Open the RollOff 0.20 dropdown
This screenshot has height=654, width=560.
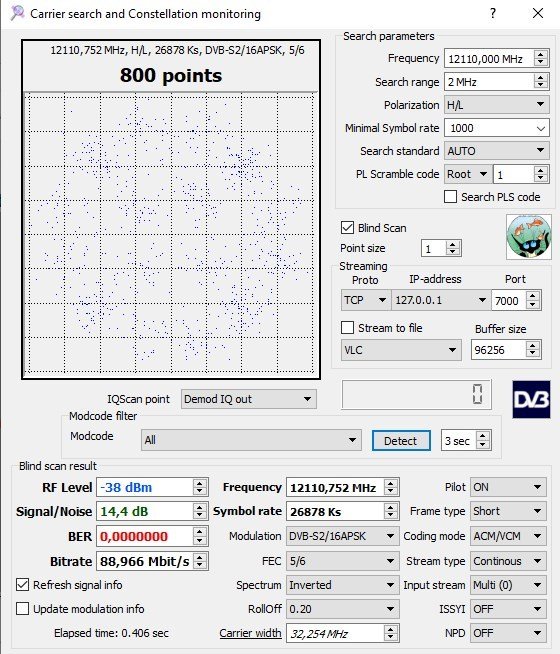(x=343, y=609)
